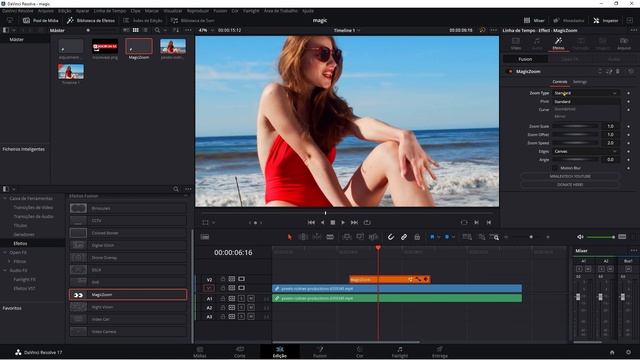Click the position lock padlock icon
640x360 pixels.
click(x=417, y=237)
